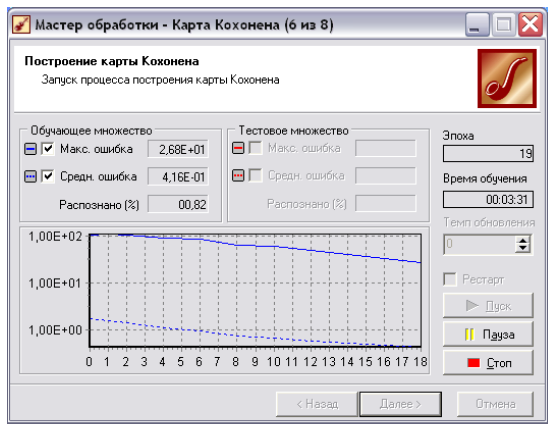Screen dimensions: 557x426
Task: Stop training with the Стоп button
Action: pyautogui.click(x=488, y=363)
